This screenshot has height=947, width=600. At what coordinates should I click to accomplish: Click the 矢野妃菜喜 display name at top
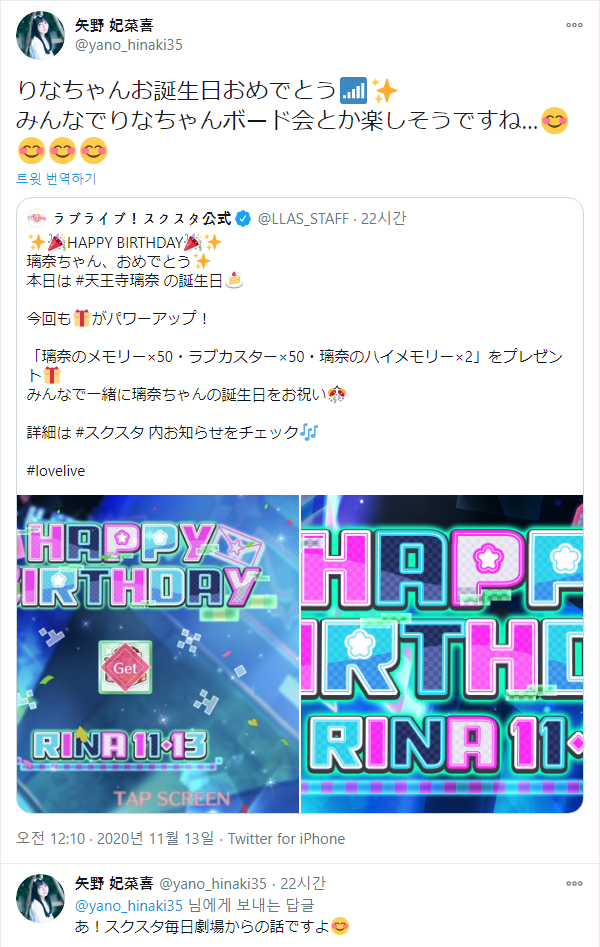pos(114,25)
